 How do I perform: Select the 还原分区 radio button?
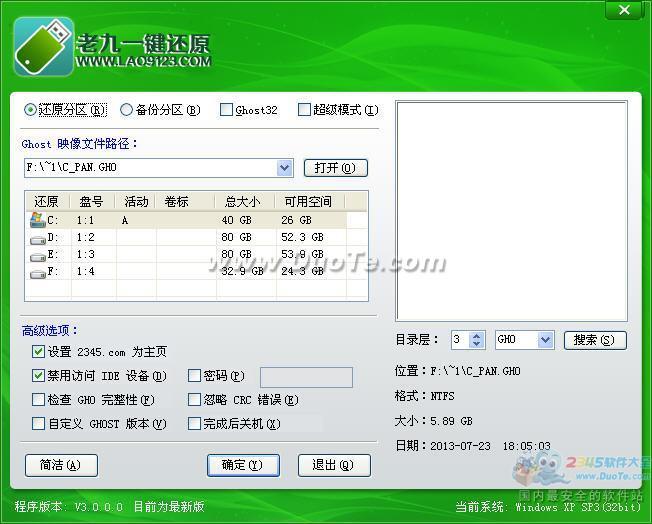click(31, 110)
